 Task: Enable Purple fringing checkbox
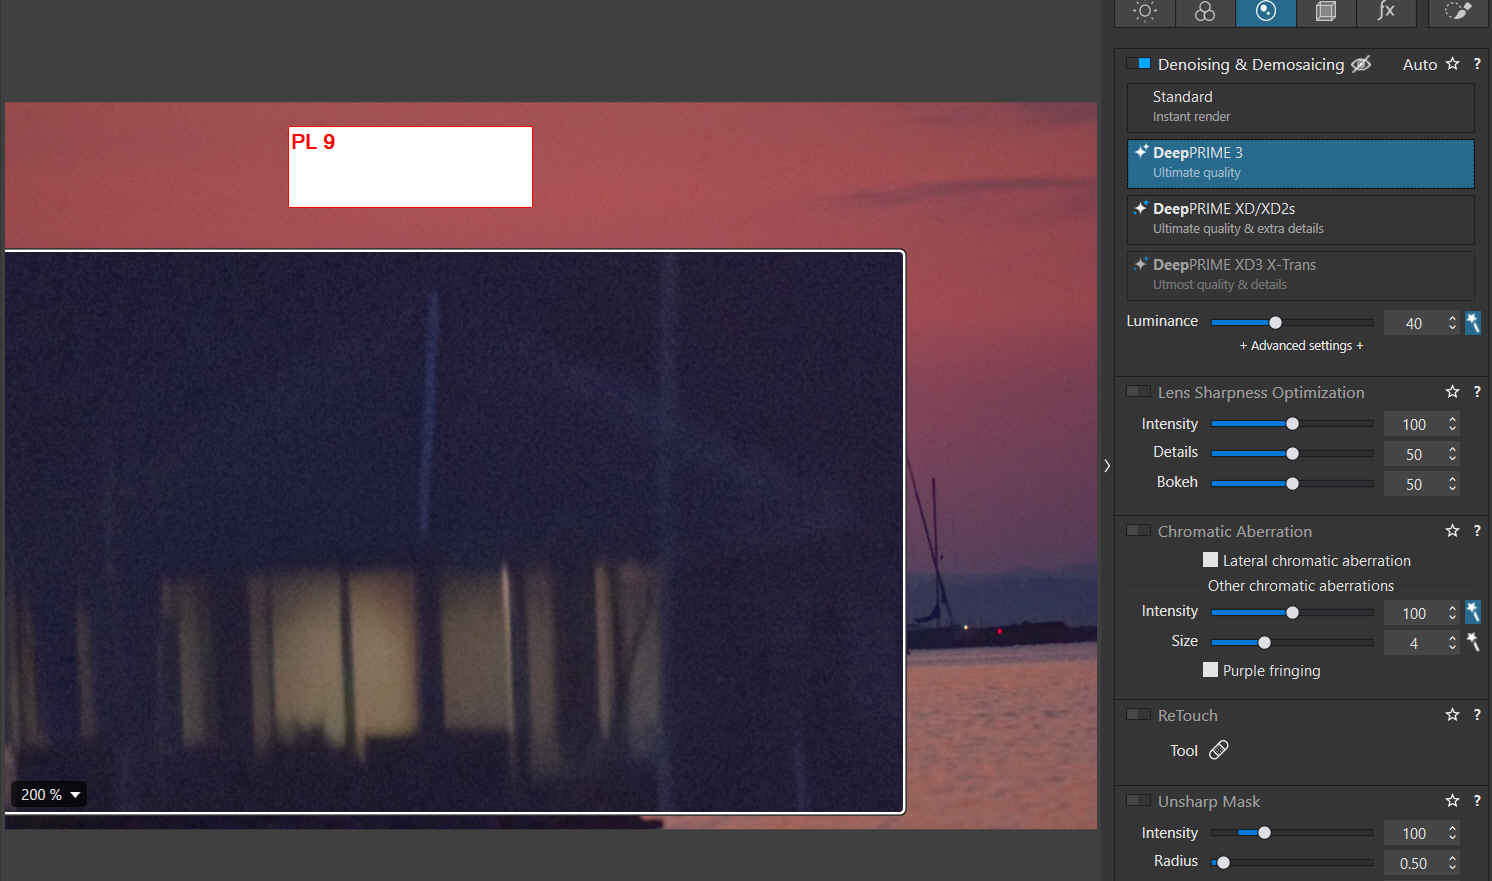[x=1210, y=670]
